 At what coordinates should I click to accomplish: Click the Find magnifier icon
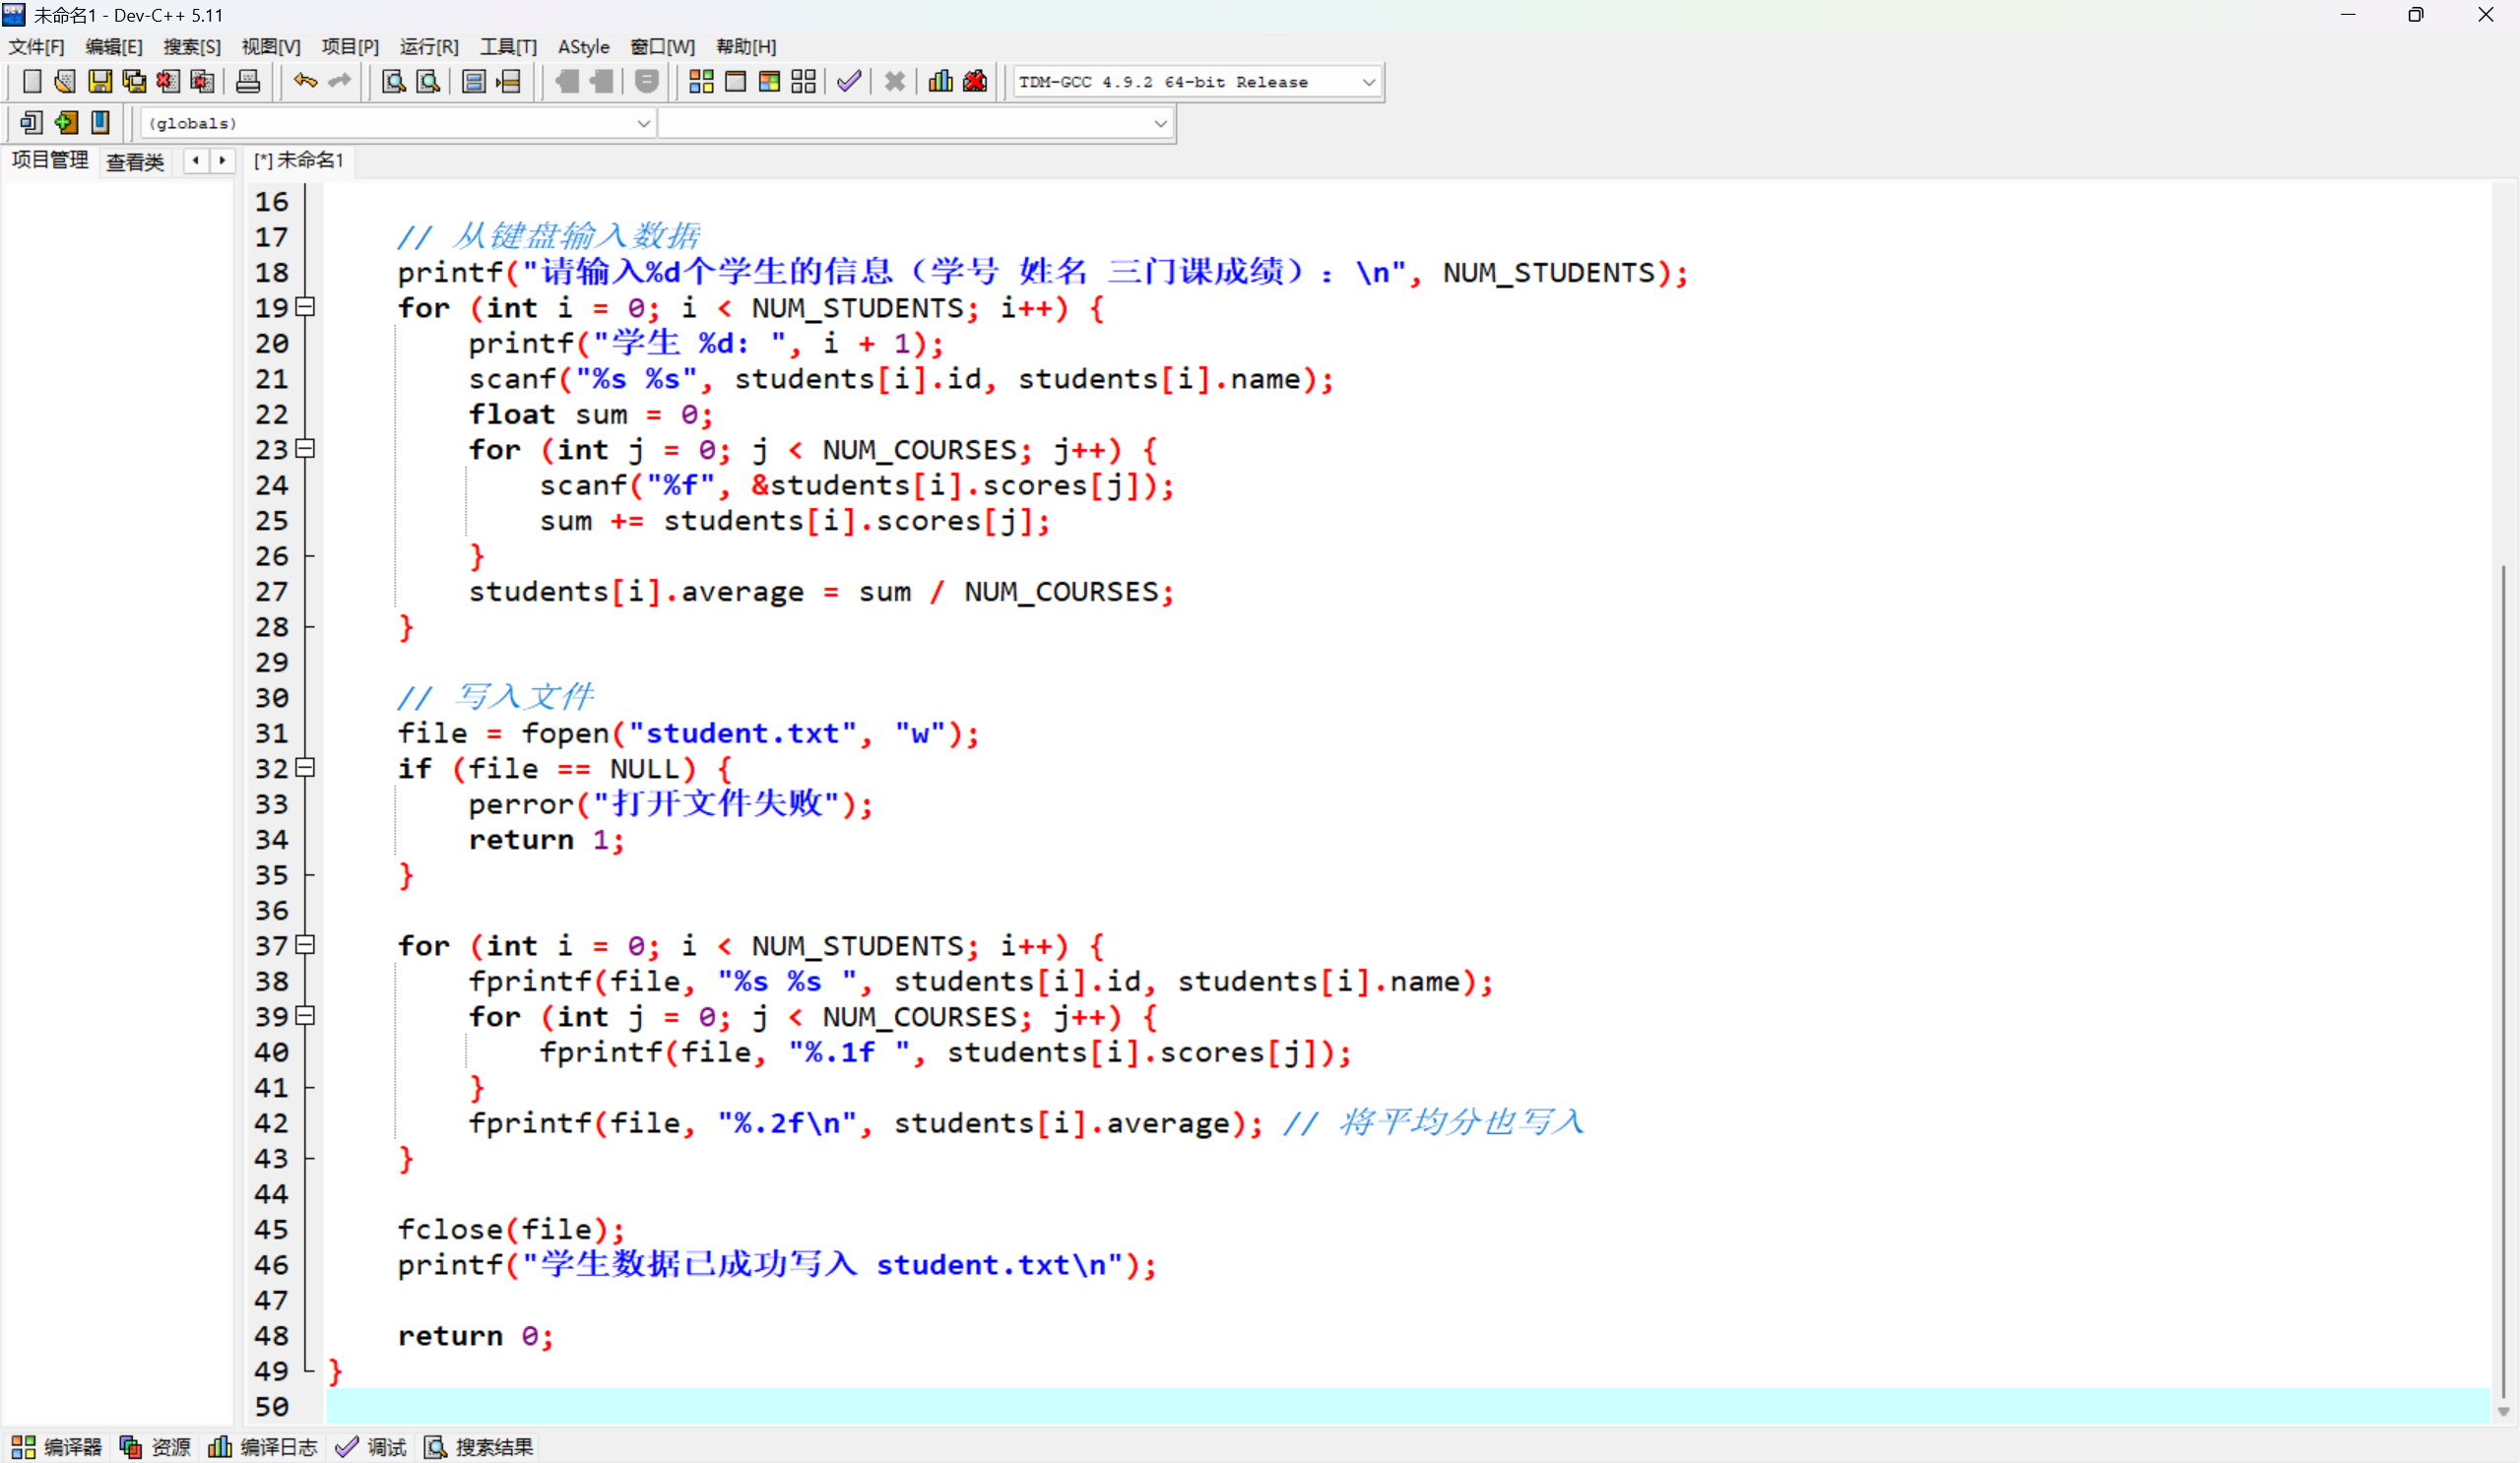393,82
